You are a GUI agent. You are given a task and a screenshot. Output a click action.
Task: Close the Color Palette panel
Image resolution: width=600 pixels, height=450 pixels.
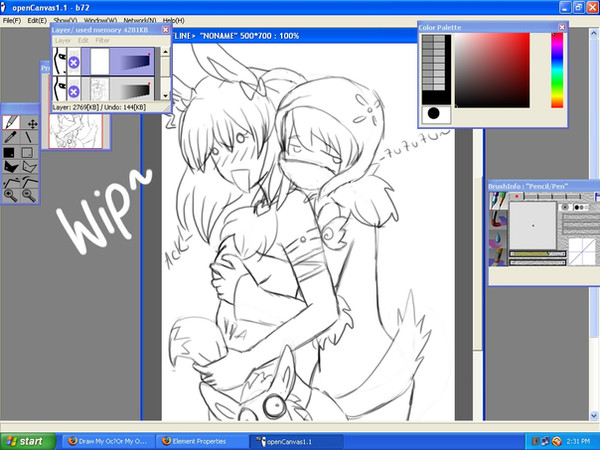tap(562, 27)
